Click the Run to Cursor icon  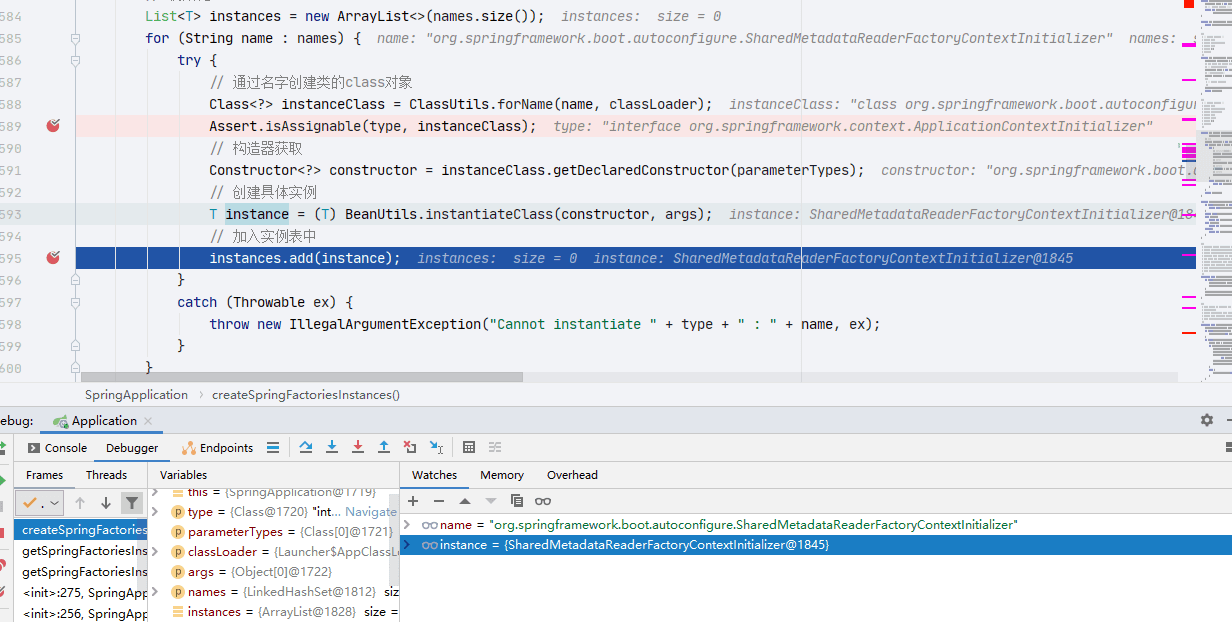point(436,448)
